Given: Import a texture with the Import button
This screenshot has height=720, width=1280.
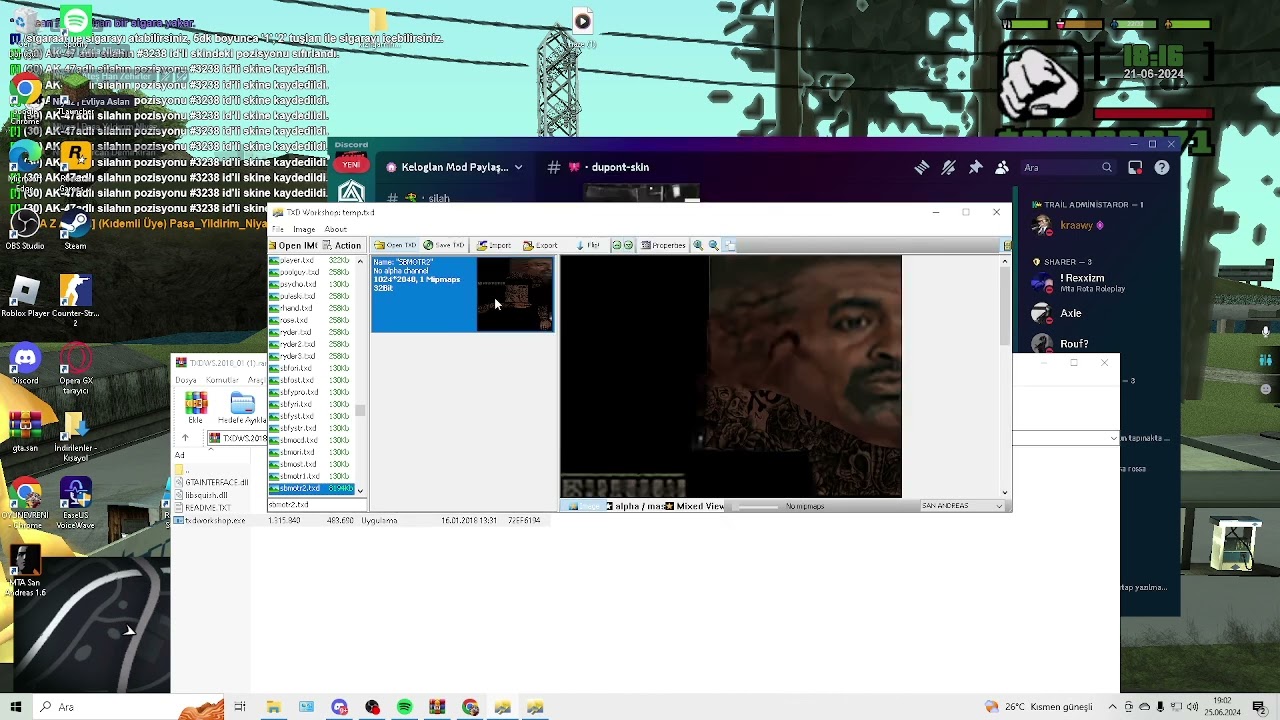Looking at the screenshot, I should pos(494,245).
